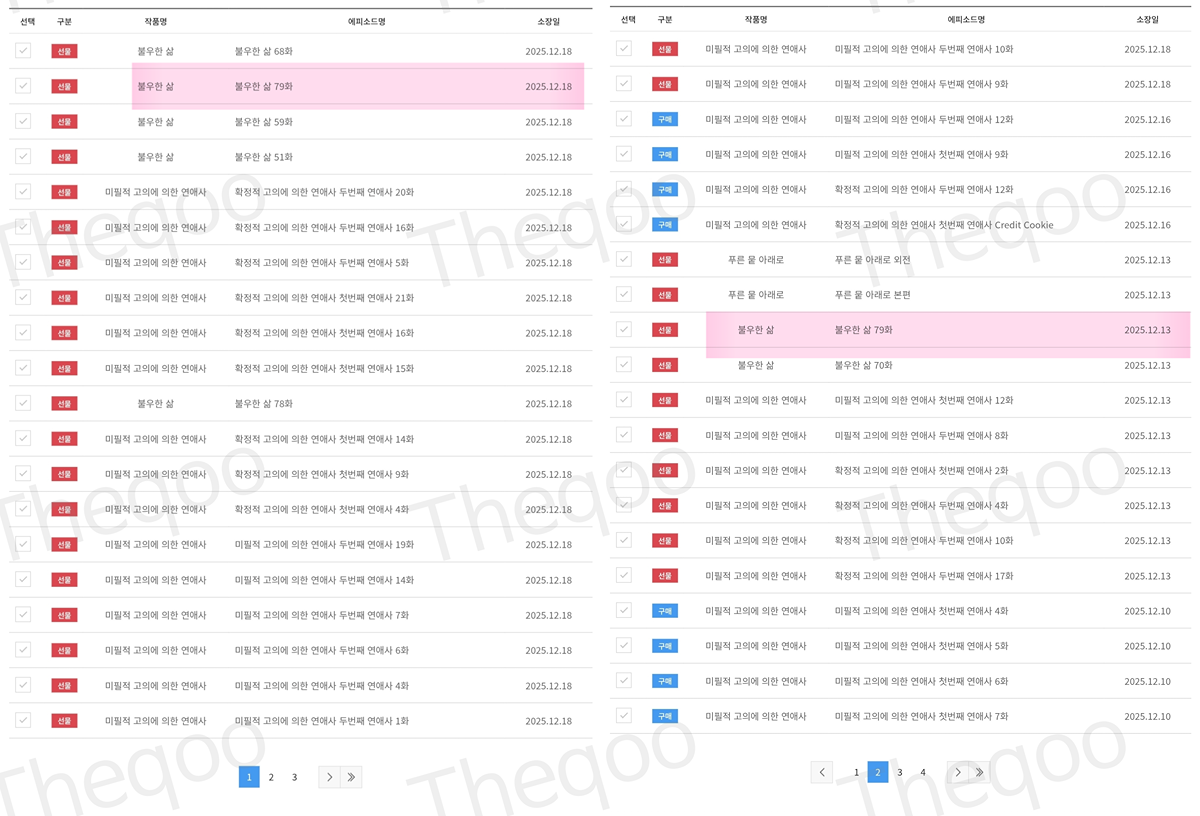Select the checkbox for 불우한 삶 51화
The width and height of the screenshot is (1200, 816).
(x=23, y=157)
